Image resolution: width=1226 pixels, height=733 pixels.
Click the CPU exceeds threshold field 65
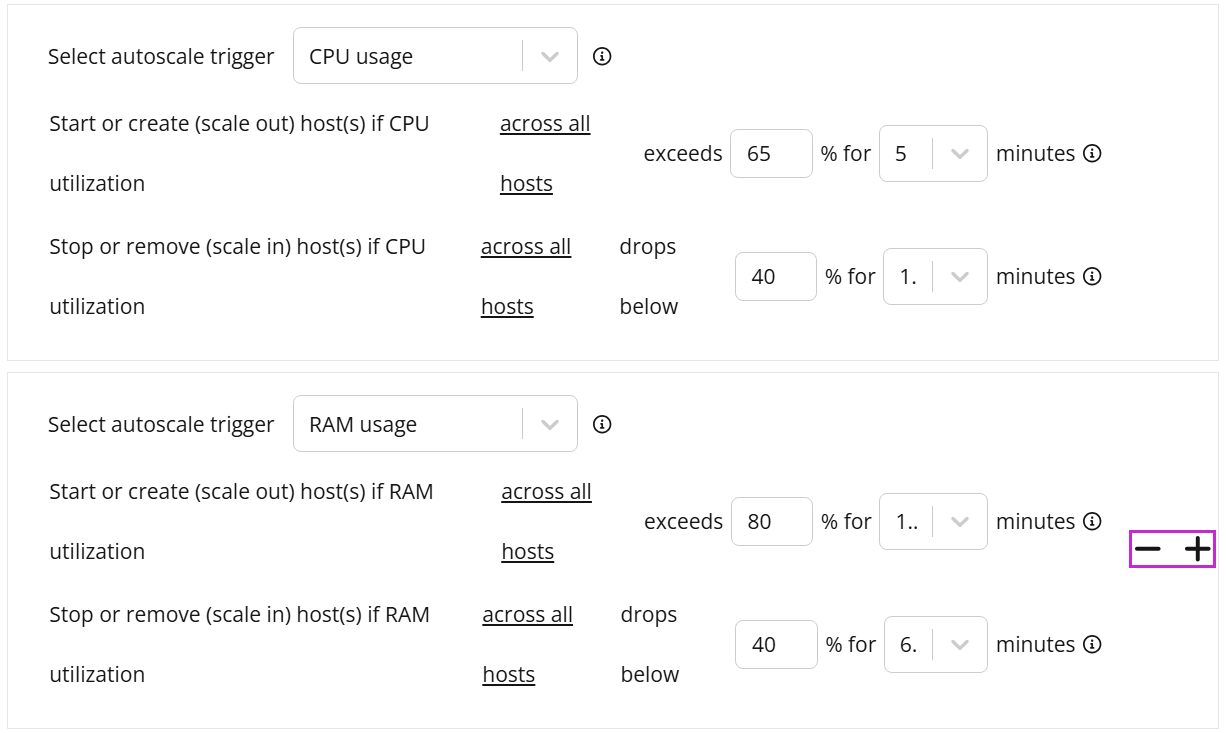(x=771, y=153)
